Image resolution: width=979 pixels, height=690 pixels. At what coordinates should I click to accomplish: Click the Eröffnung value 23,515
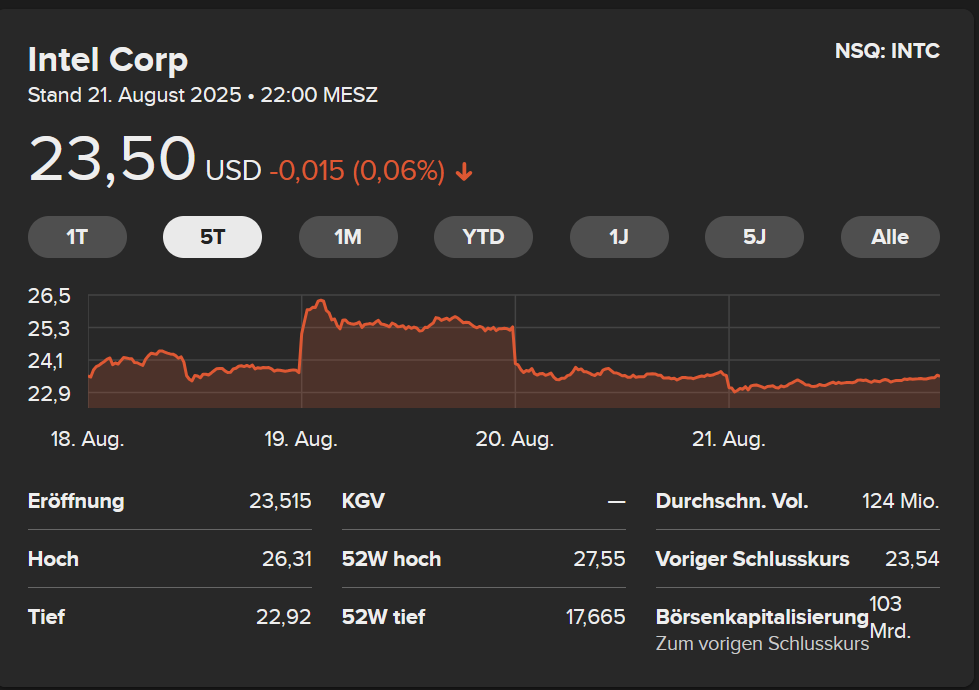click(280, 501)
